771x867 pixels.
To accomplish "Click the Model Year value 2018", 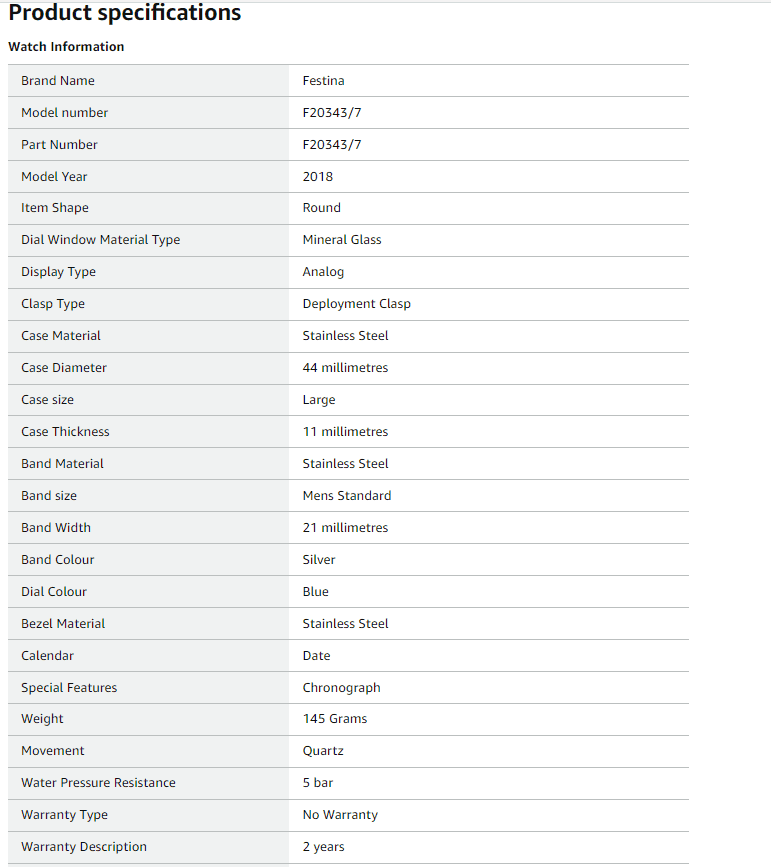I will 317,177.
